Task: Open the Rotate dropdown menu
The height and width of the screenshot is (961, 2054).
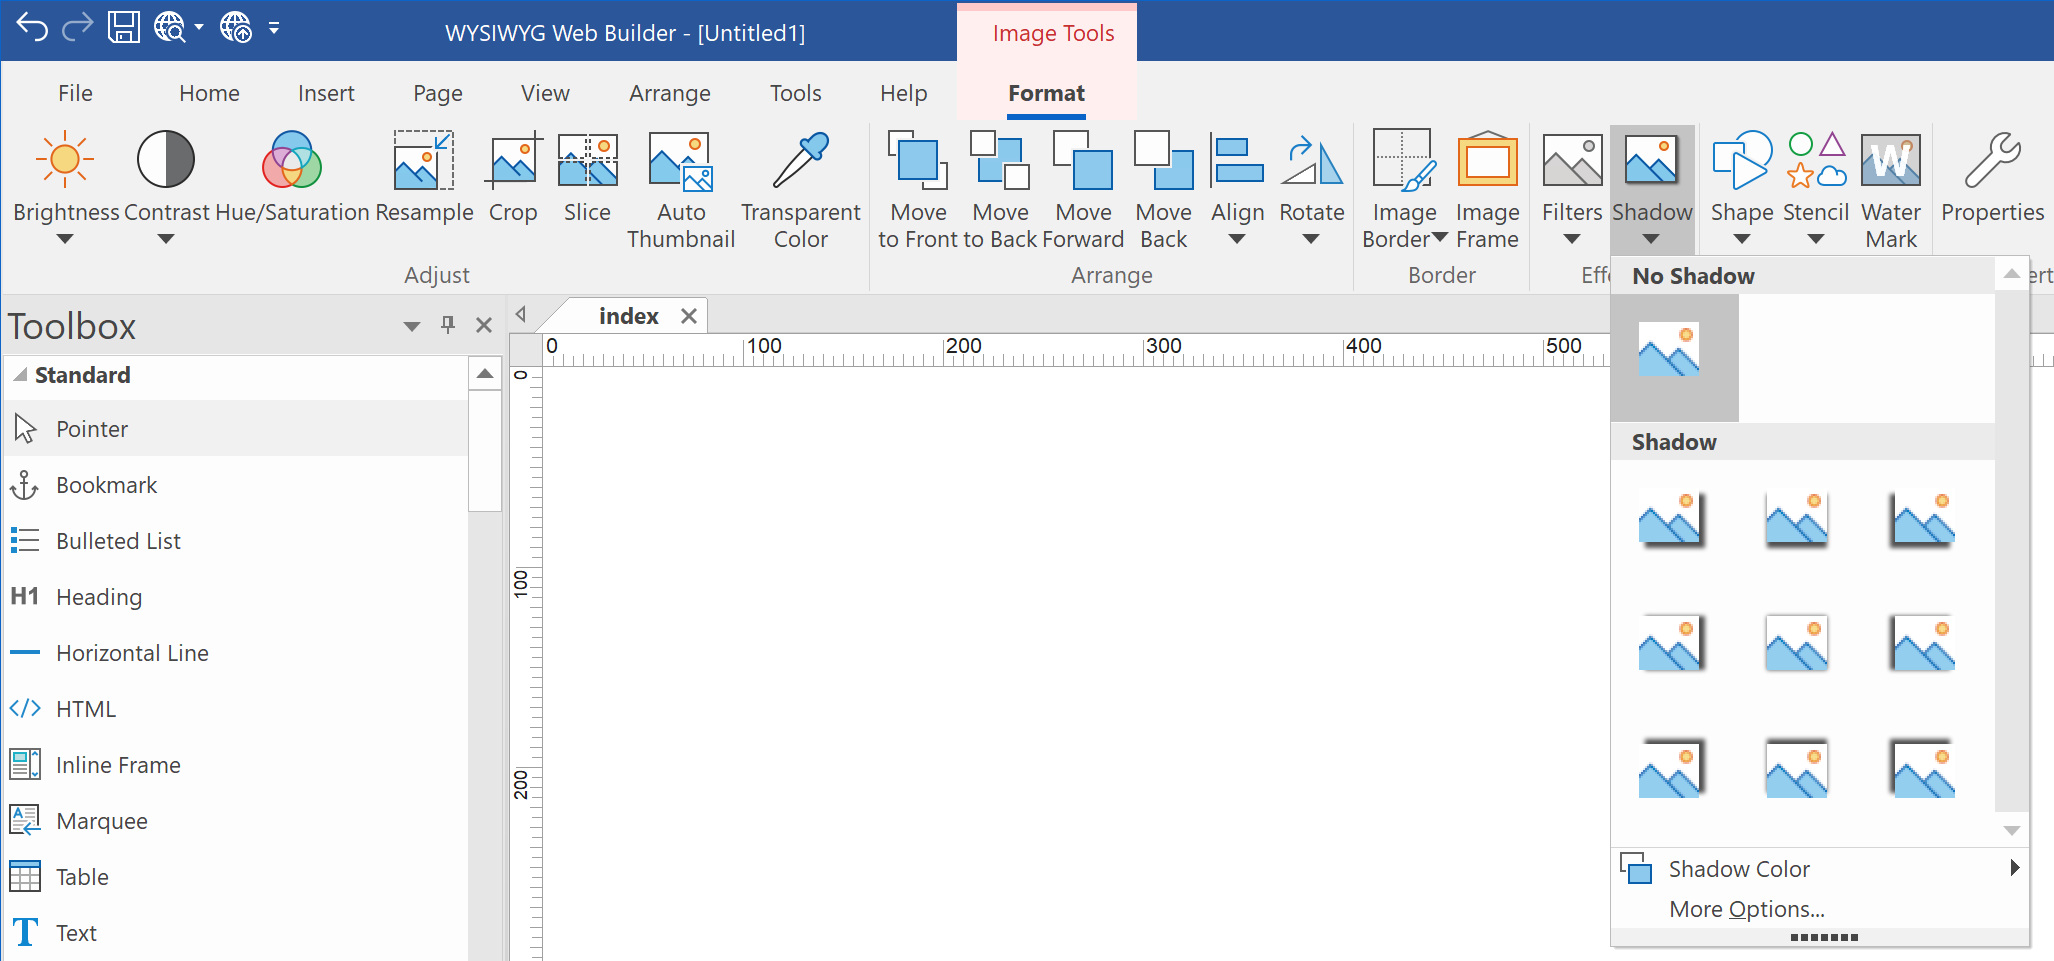Action: pos(1311,239)
